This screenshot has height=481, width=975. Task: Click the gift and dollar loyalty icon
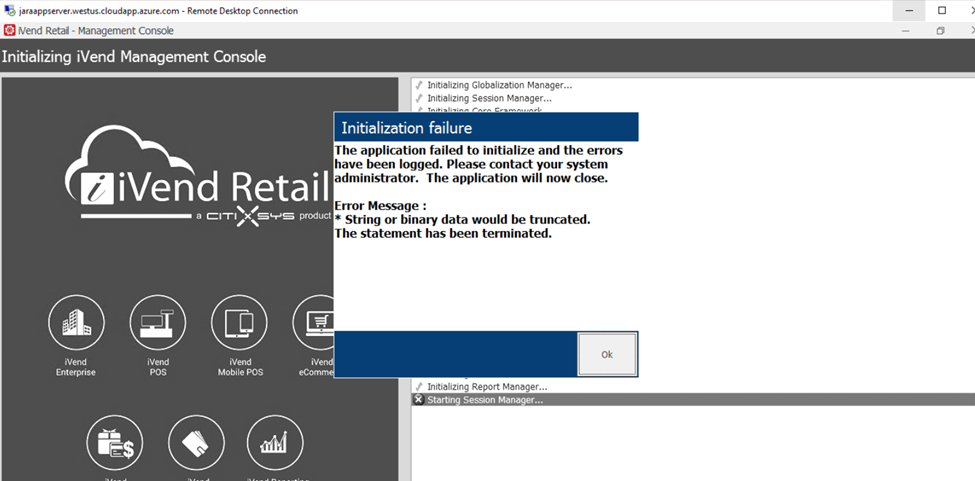pos(115,444)
